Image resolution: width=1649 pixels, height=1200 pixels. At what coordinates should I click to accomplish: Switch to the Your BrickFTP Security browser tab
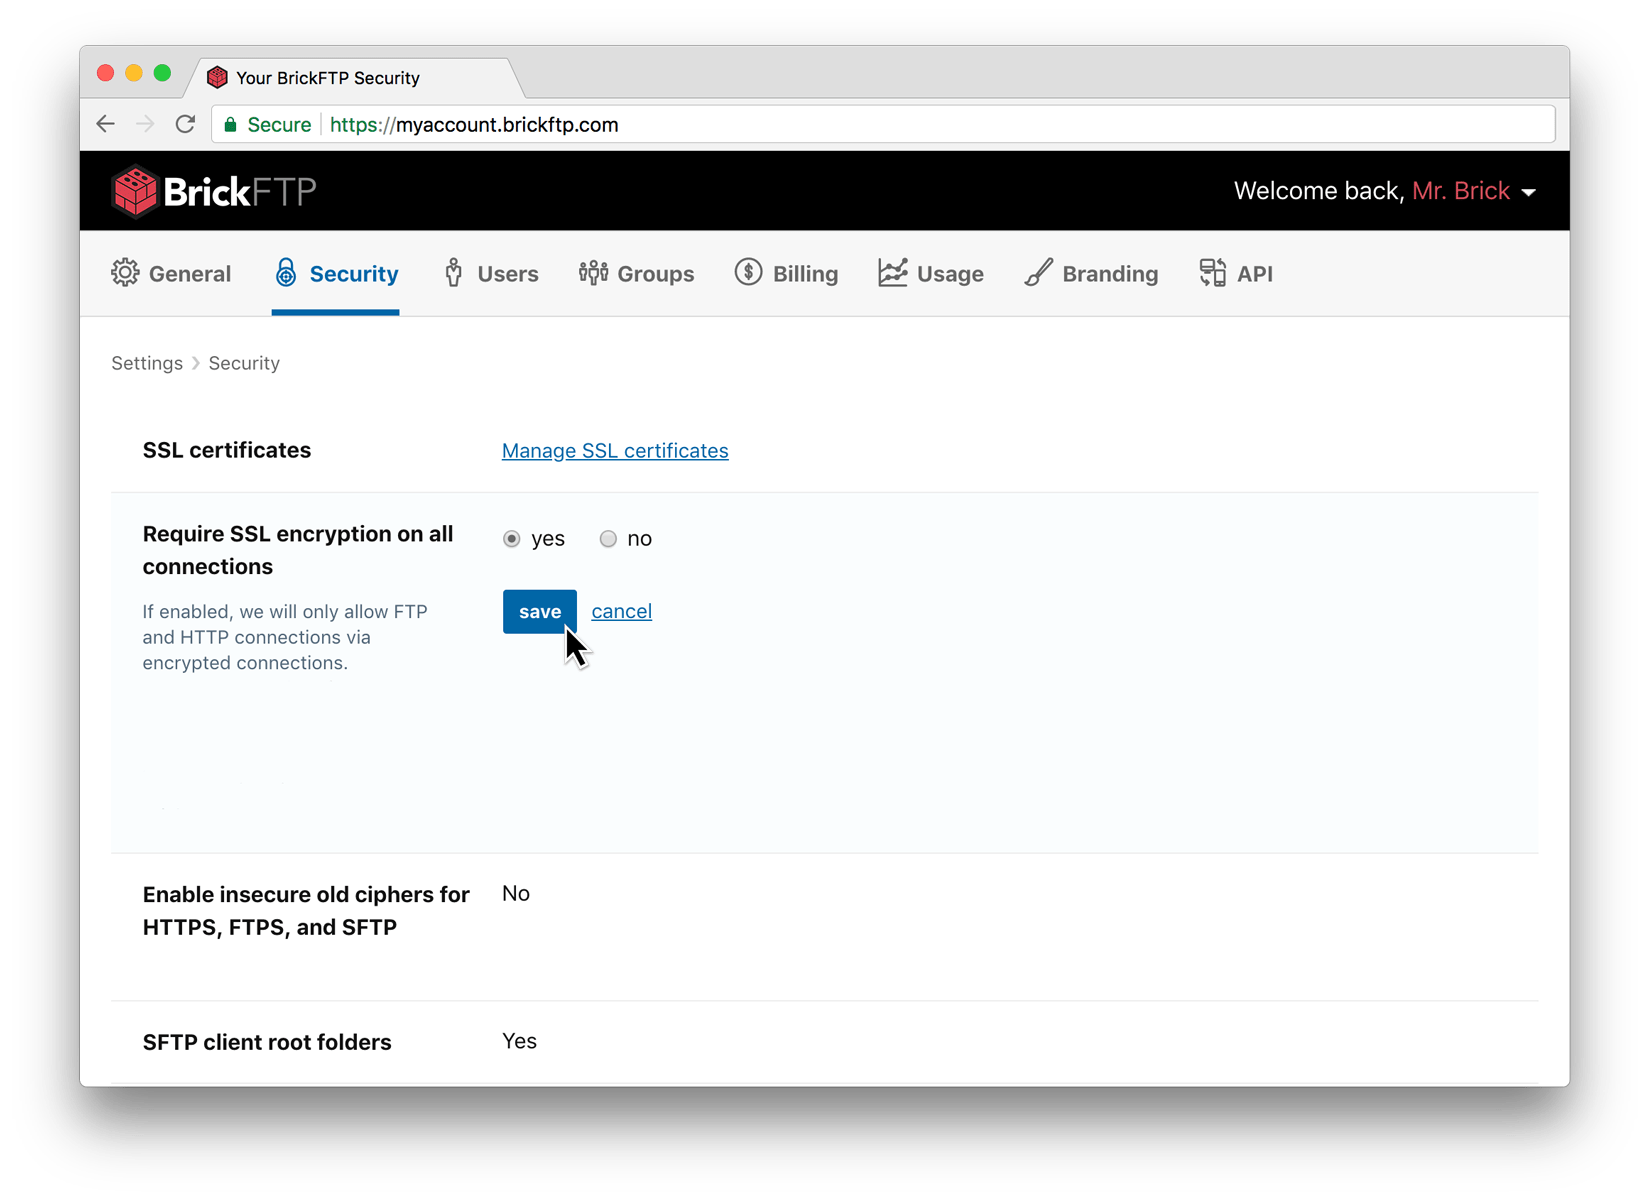pos(328,78)
